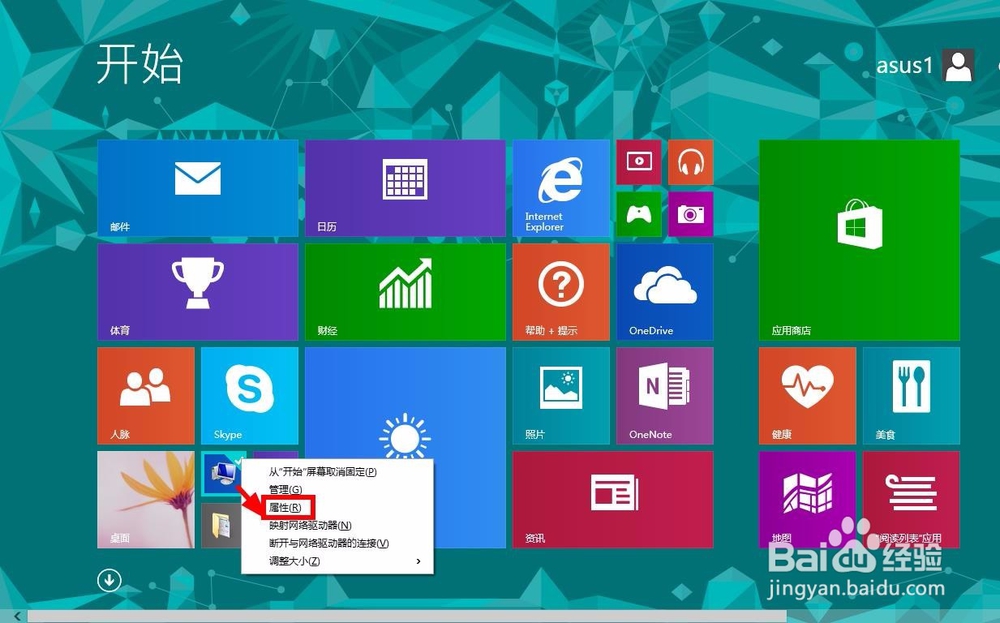Open the Sports (体育) trophy tile
Viewport: 1000px width, 623px height.
198,291
